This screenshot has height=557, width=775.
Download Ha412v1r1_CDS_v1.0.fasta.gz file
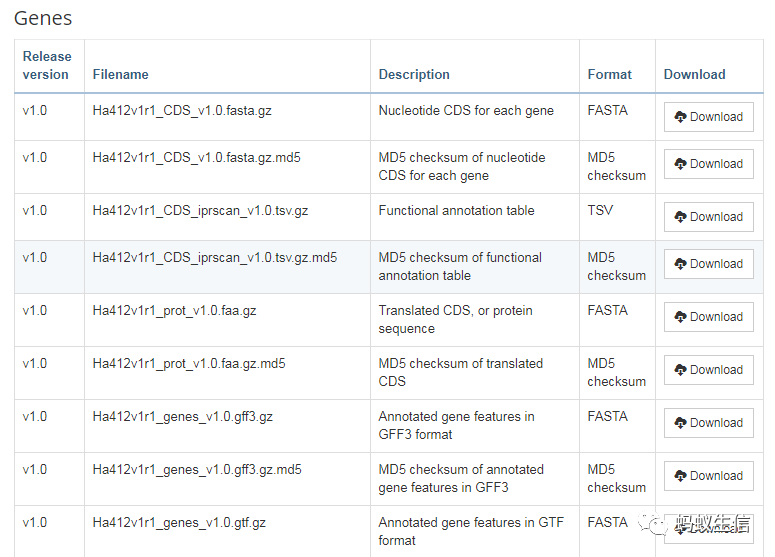(x=708, y=117)
